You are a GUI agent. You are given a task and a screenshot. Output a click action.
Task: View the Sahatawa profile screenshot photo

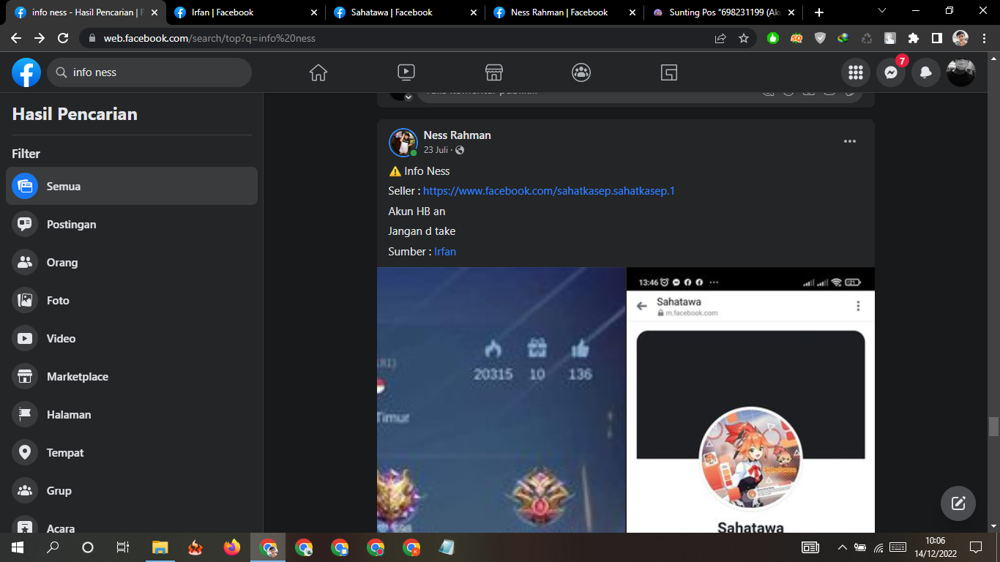[x=751, y=400]
